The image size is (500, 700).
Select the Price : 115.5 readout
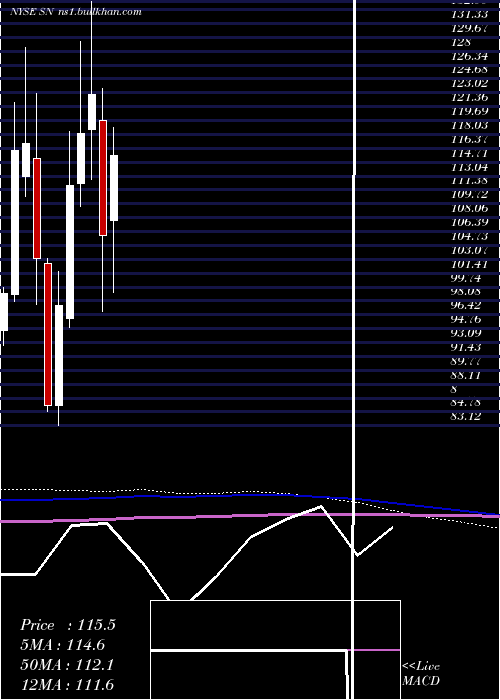pos(68,625)
